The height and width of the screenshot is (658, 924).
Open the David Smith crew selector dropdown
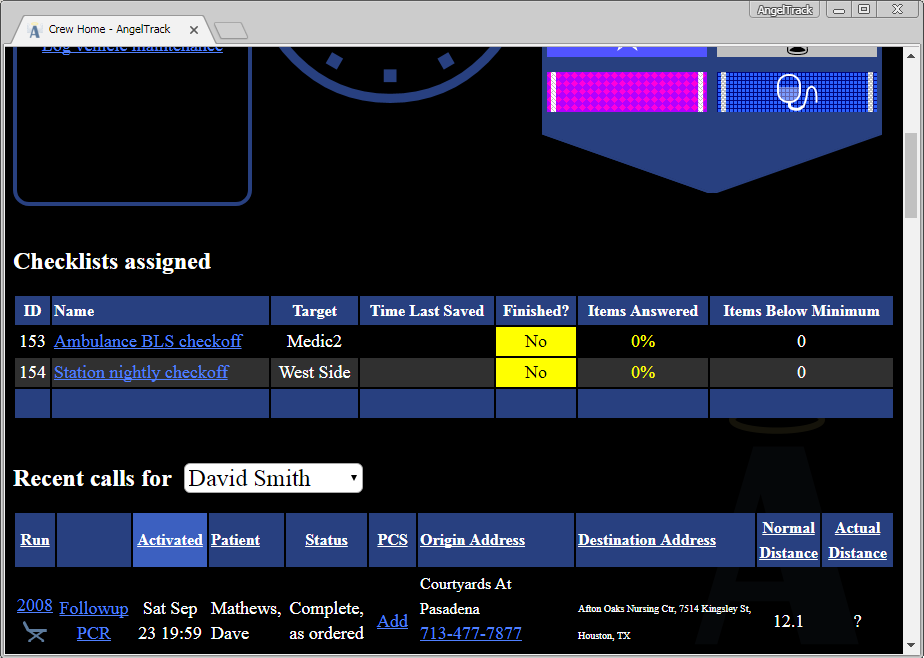tap(272, 478)
